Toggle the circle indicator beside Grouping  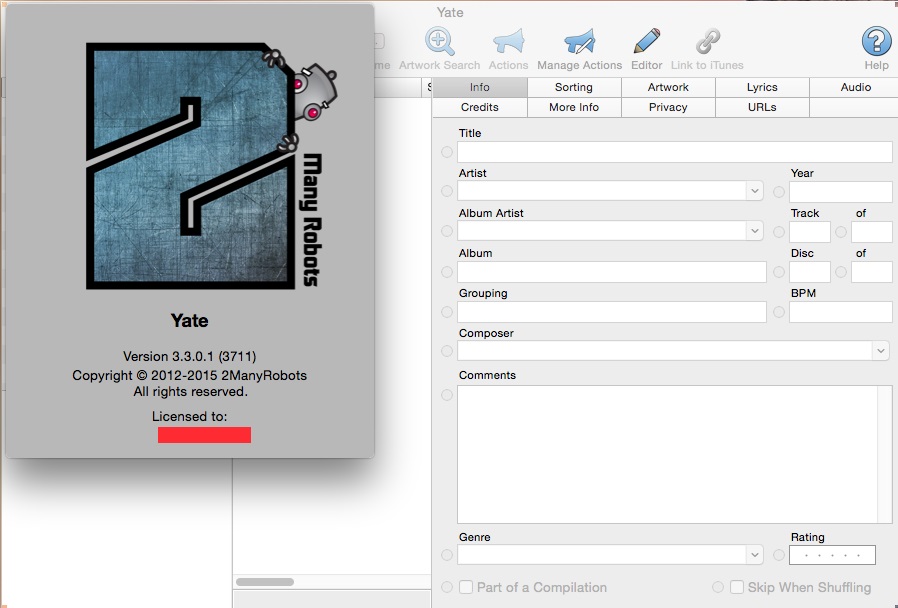coord(447,312)
